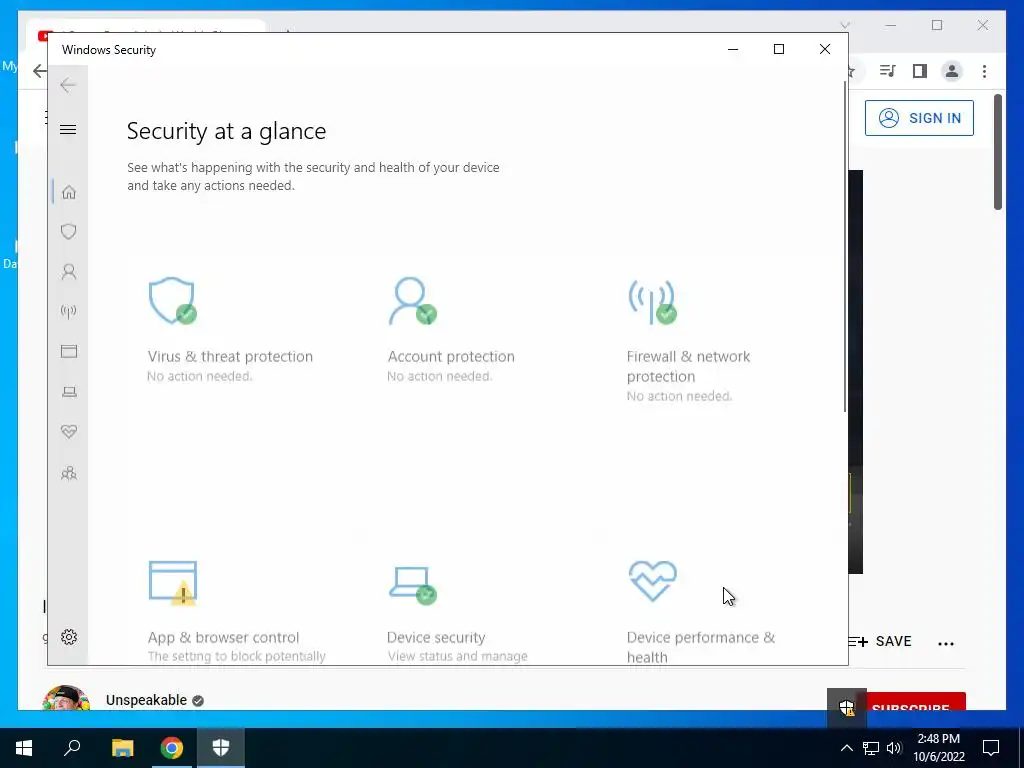Viewport: 1024px width, 768px height.
Task: Click Chrome back arrow behind the window
Action: pyautogui.click(x=39, y=71)
